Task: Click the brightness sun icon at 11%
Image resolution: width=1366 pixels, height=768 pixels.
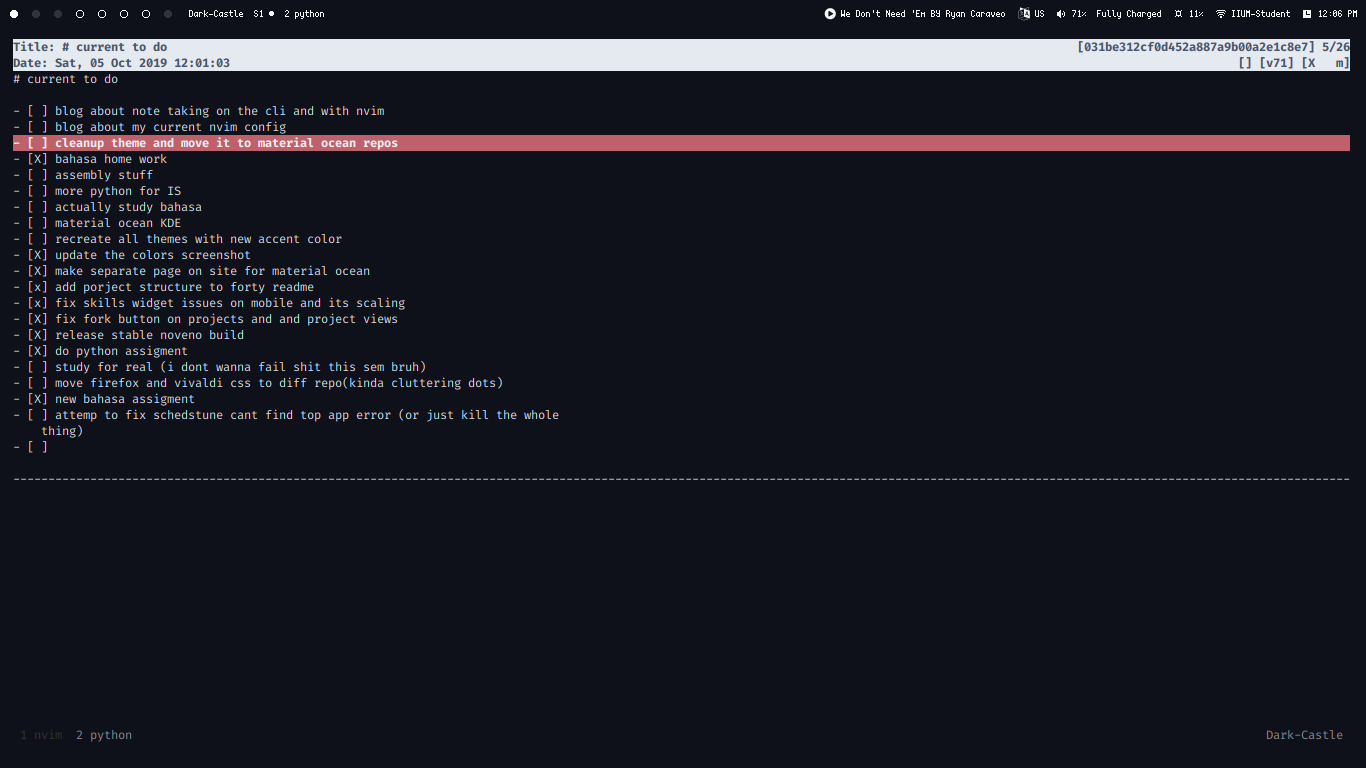Action: click(1179, 14)
